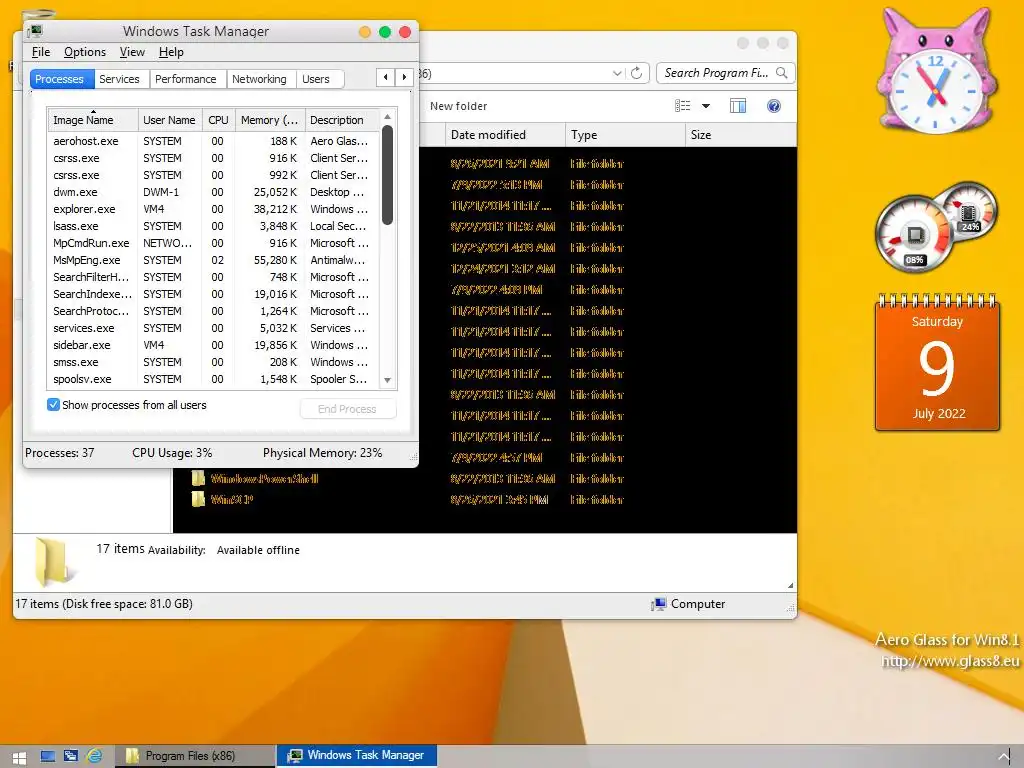Click the Show Desktop taskbar icon
The image size is (1024, 768).
click(x=47, y=756)
